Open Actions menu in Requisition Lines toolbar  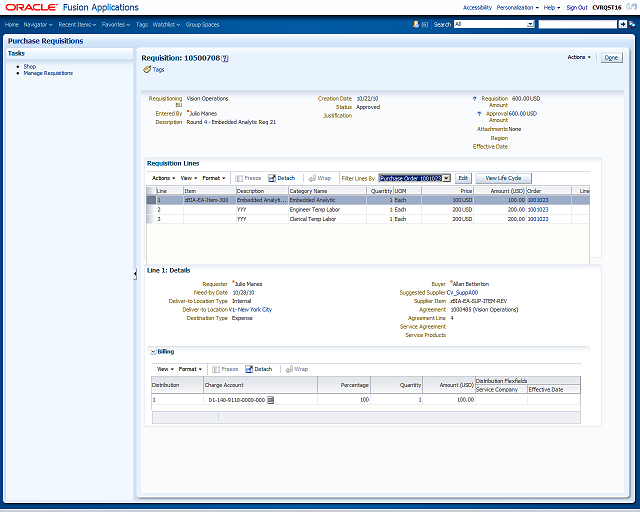coord(163,178)
